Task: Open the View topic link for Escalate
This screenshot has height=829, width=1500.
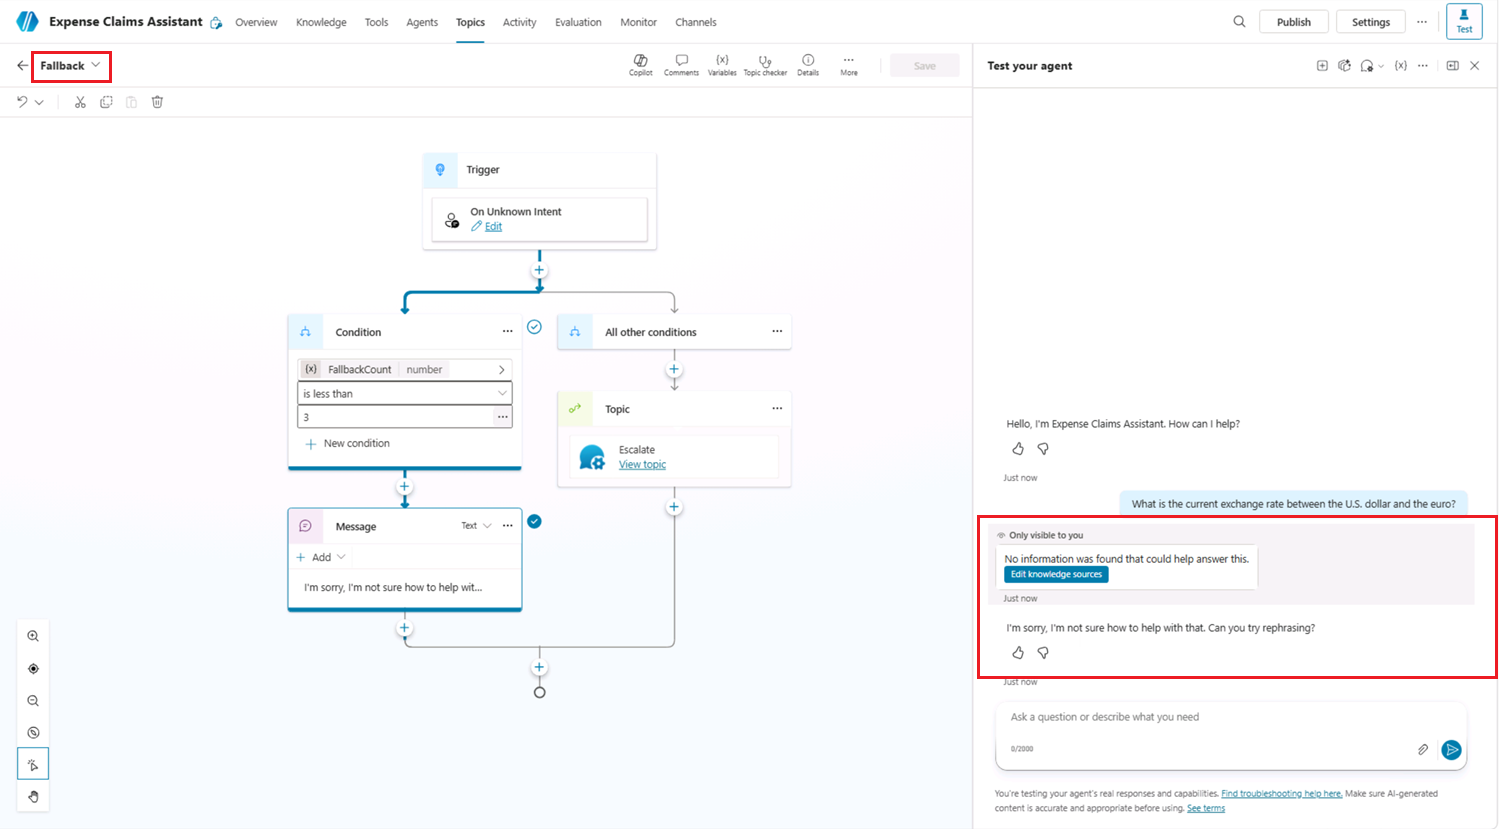Action: point(642,464)
